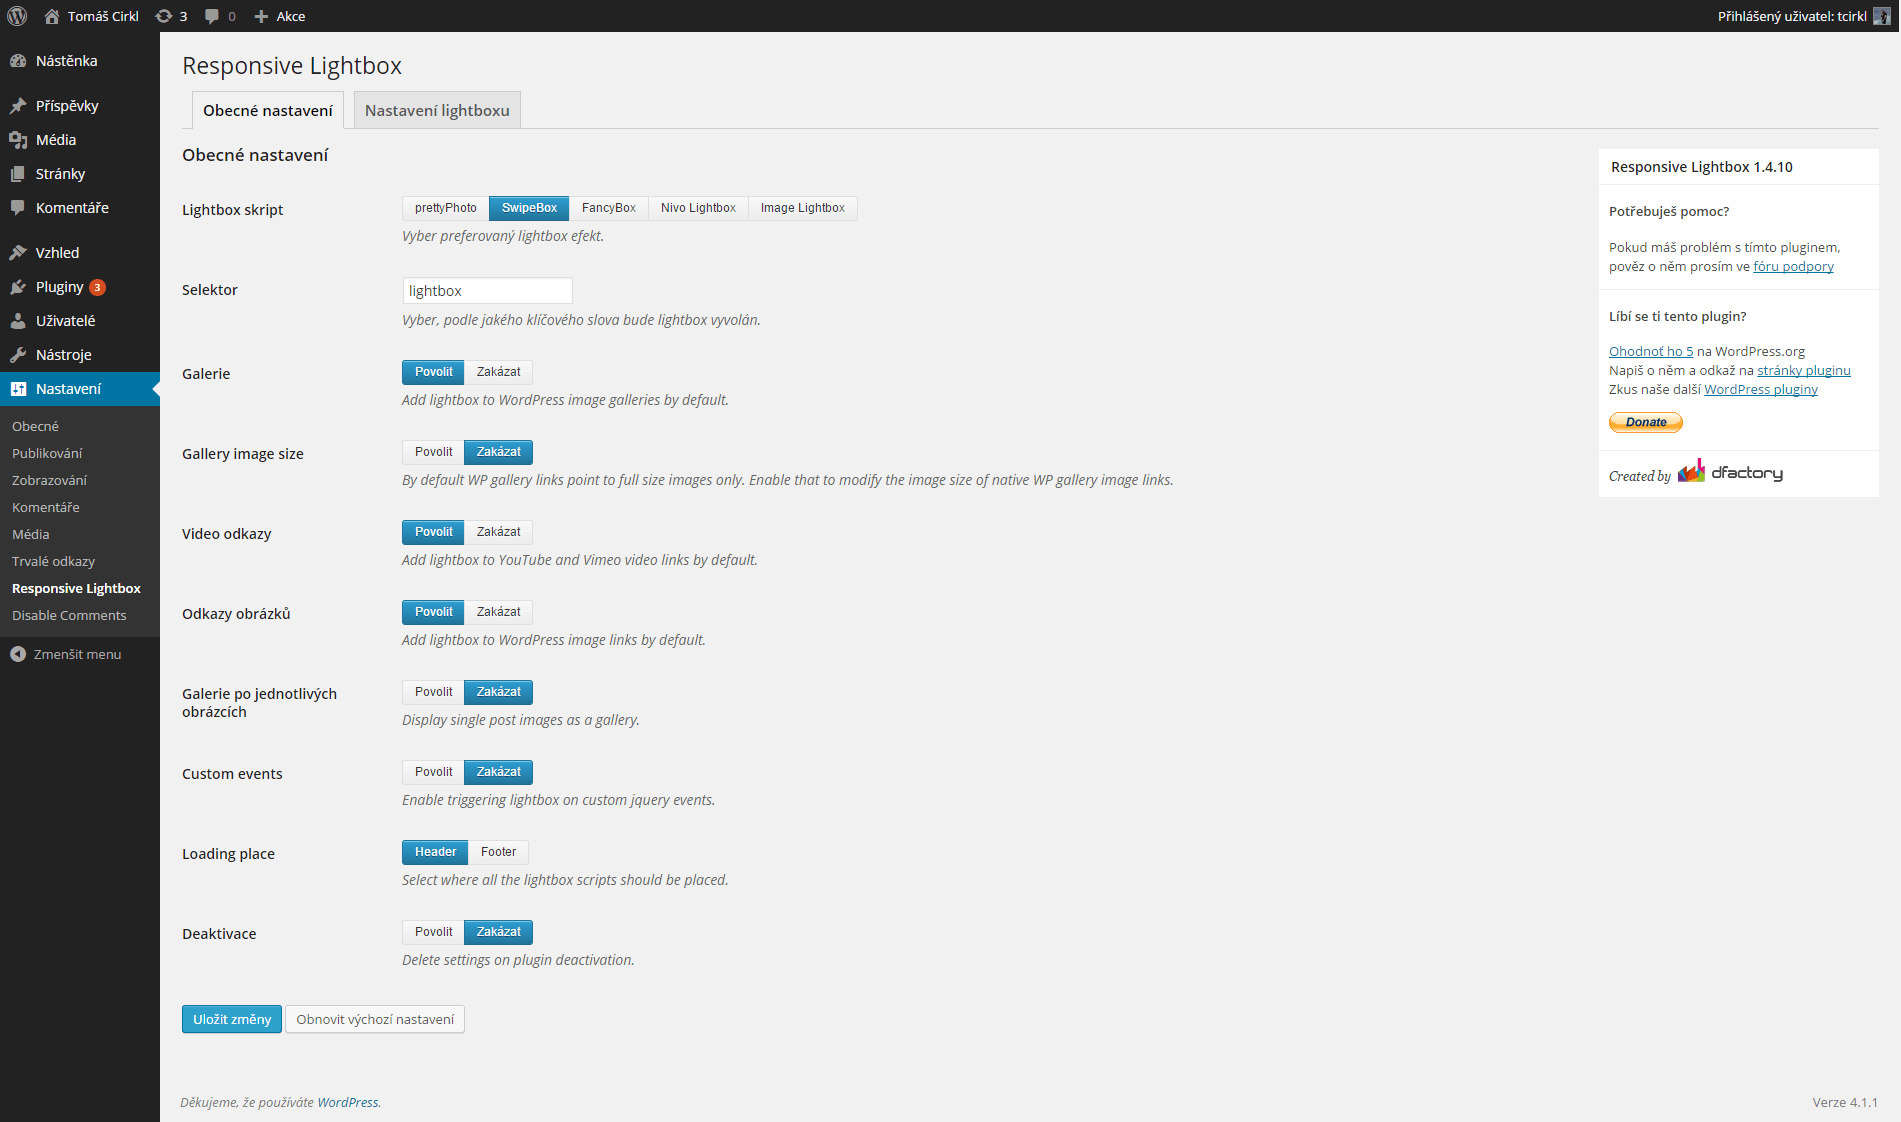
Task: Click the Vzhled appearance brush icon
Action: coord(18,253)
